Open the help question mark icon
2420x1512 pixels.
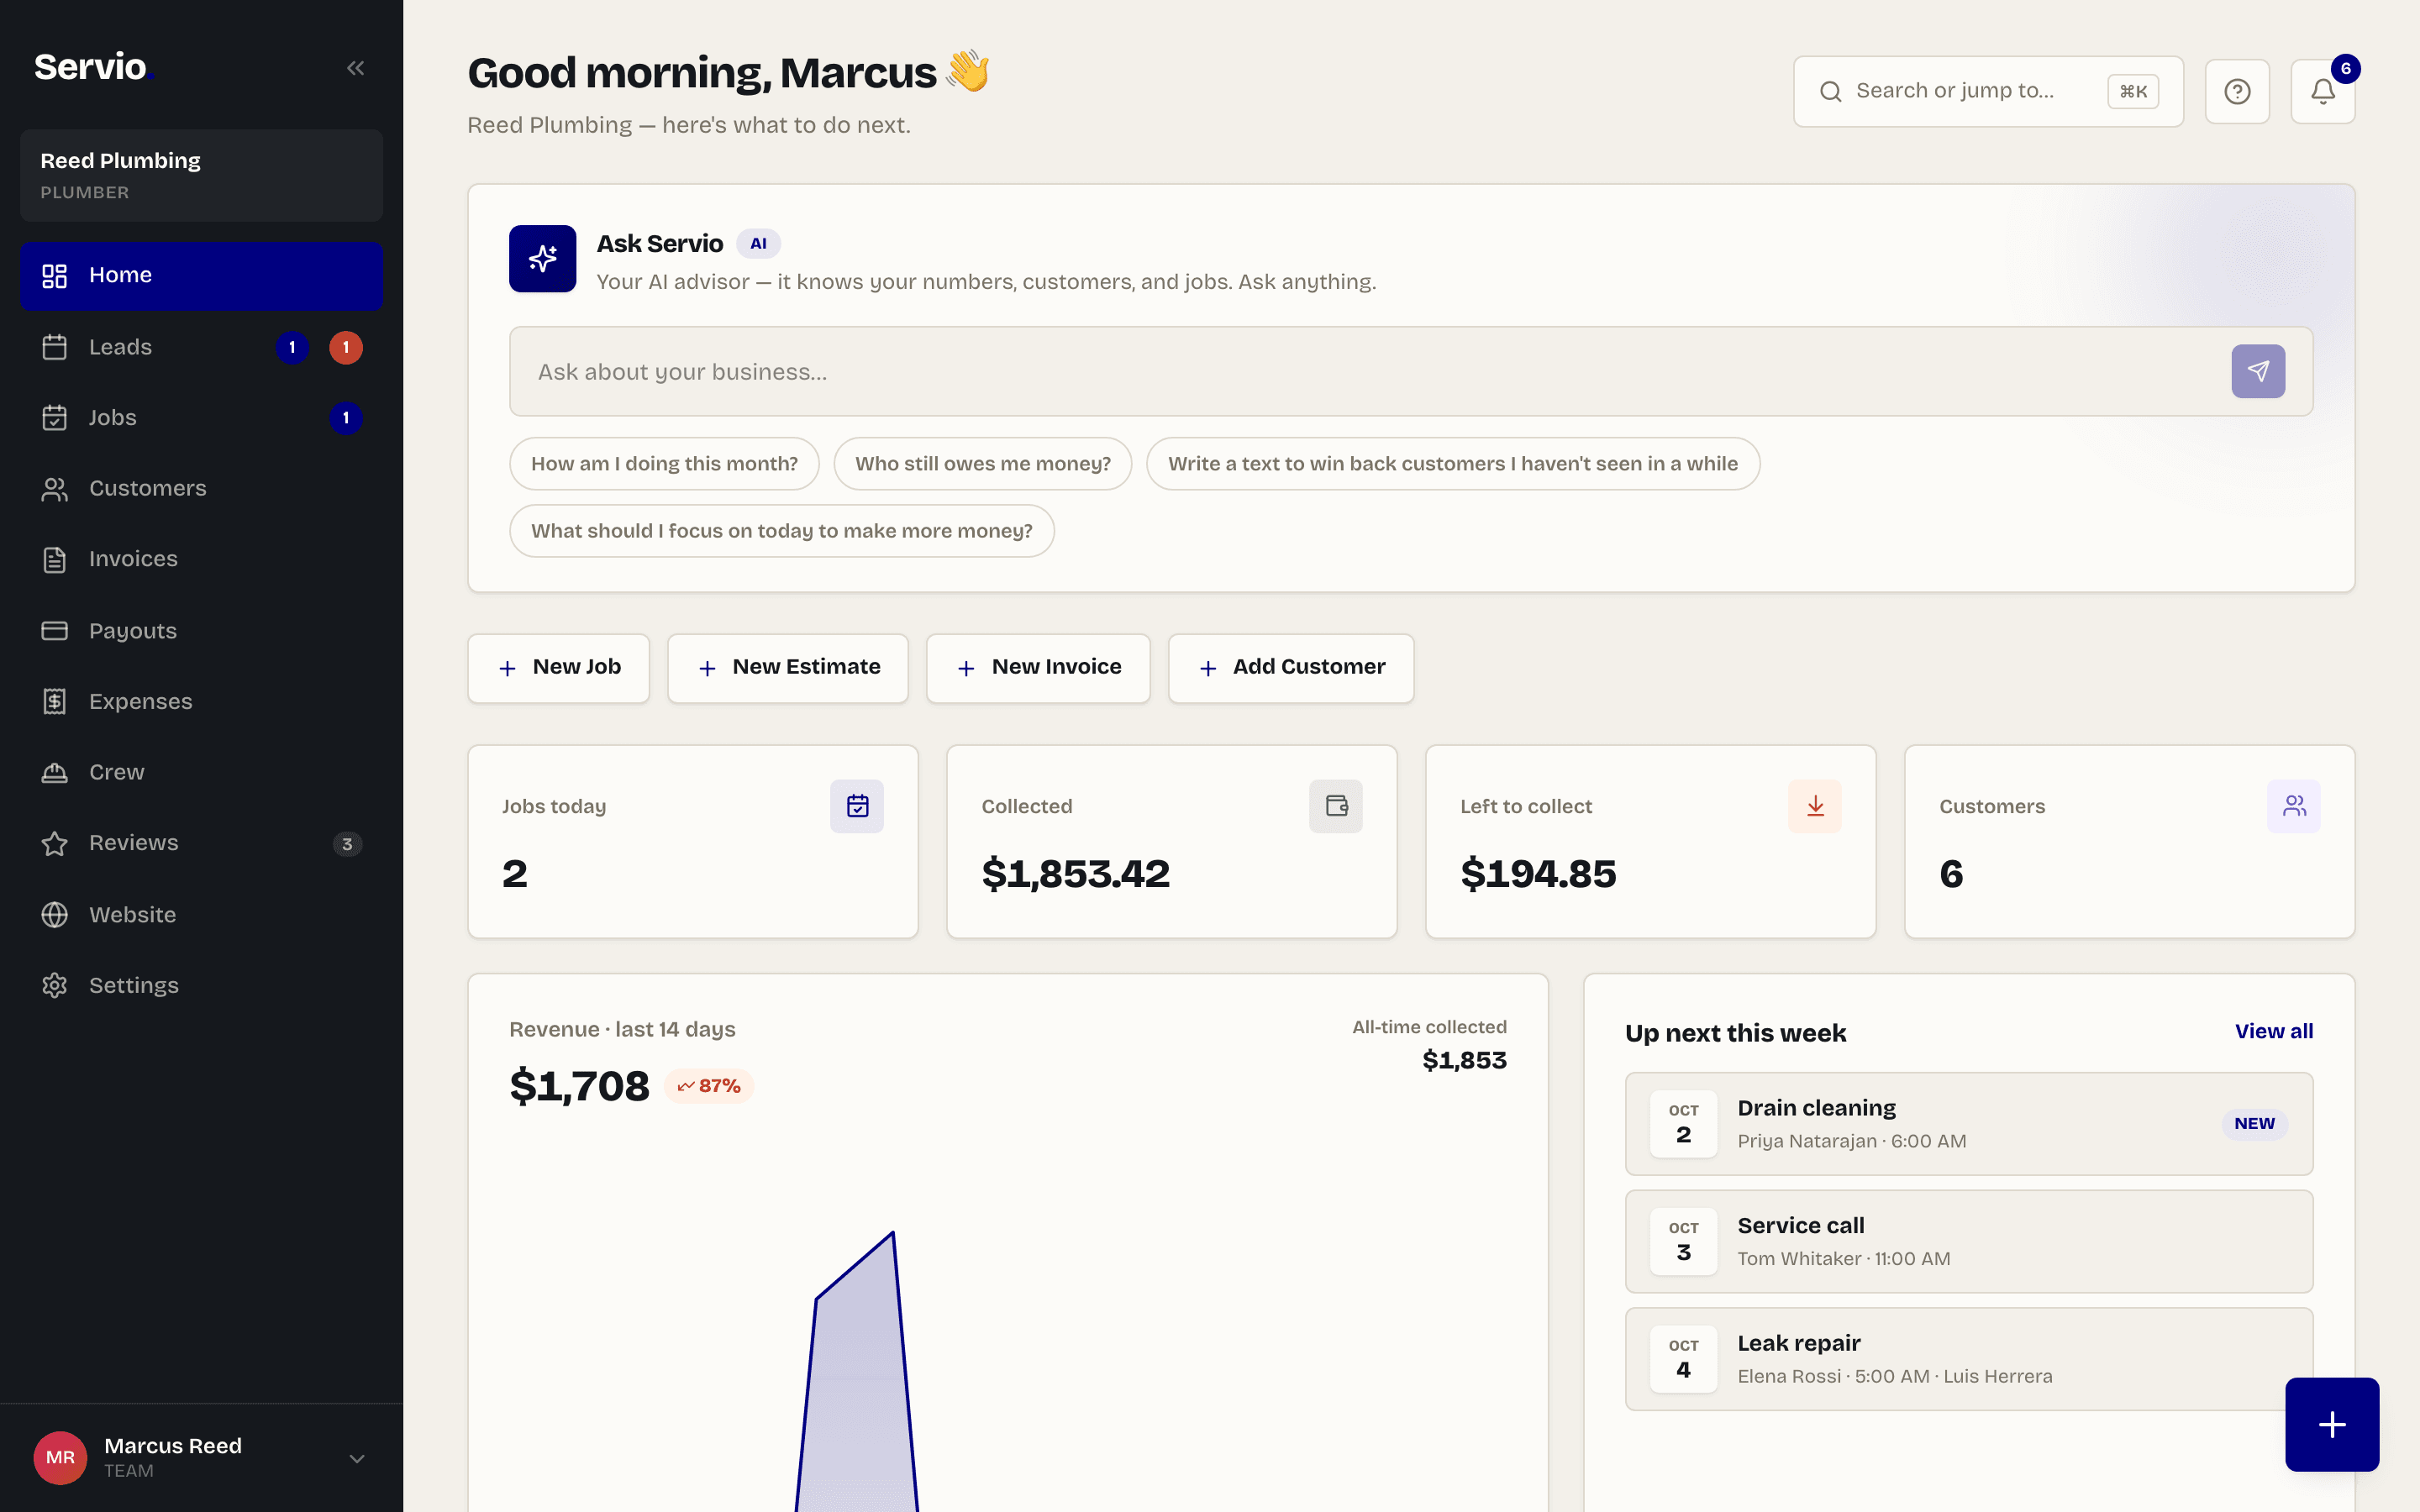click(2237, 91)
